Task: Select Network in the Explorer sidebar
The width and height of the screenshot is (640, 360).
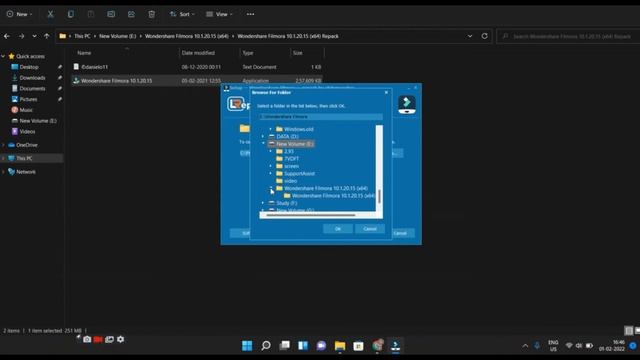Action: pyautogui.click(x=26, y=172)
